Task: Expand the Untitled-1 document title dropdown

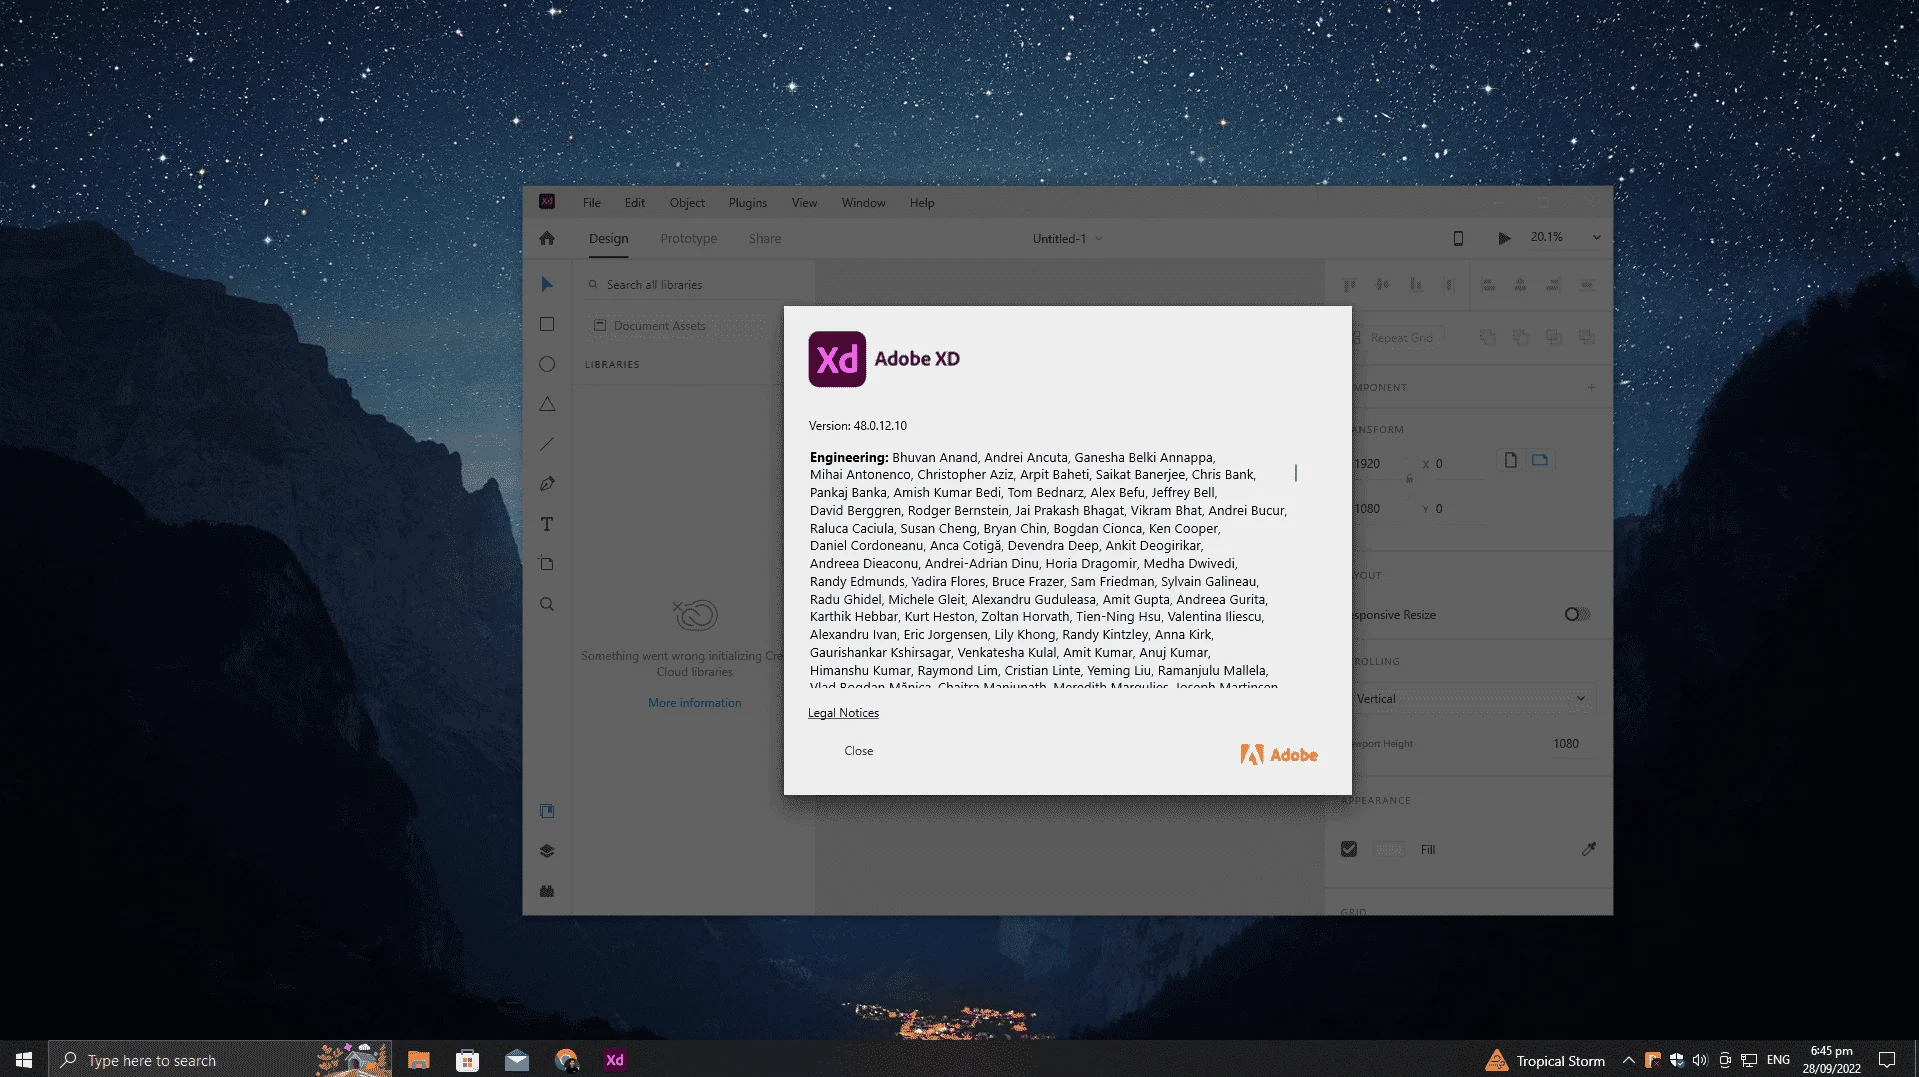Action: (x=1099, y=239)
